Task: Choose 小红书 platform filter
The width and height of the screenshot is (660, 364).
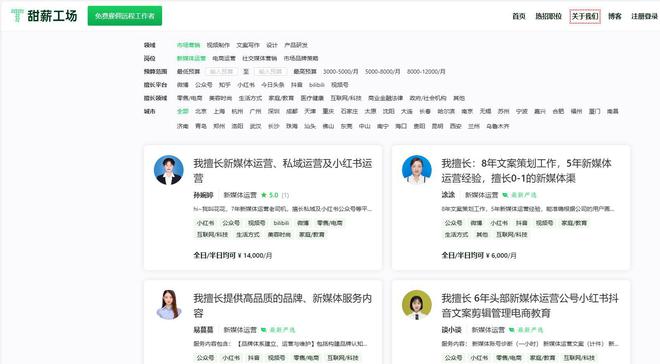Action: (x=246, y=85)
